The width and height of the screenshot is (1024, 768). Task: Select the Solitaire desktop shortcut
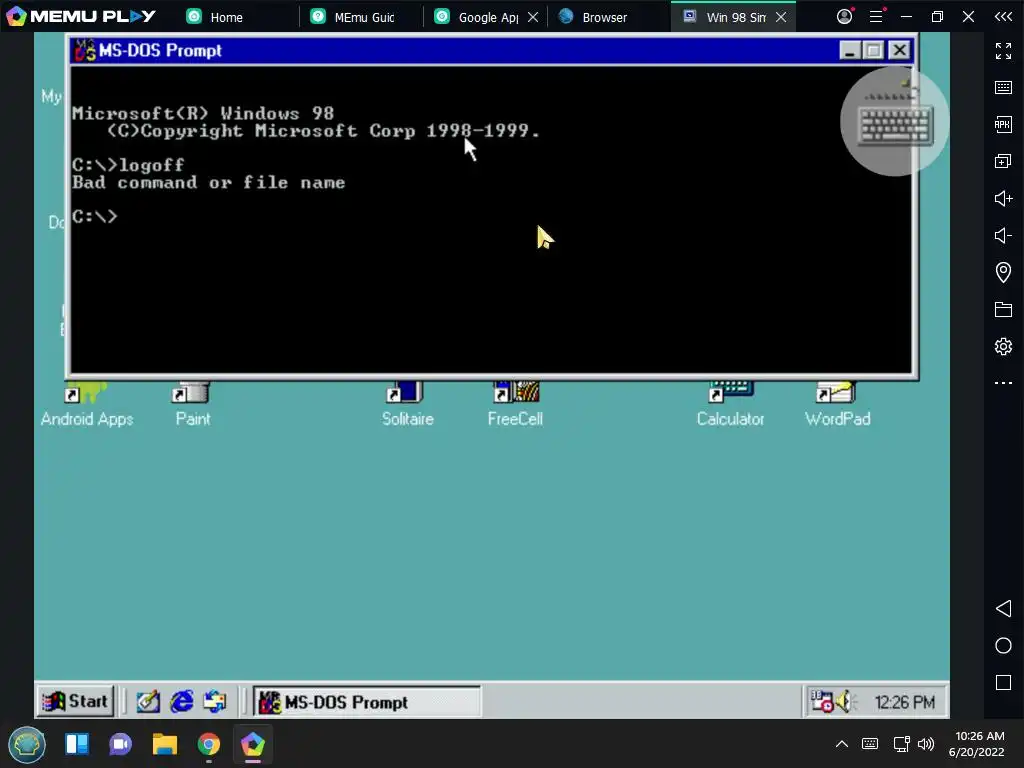[408, 405]
